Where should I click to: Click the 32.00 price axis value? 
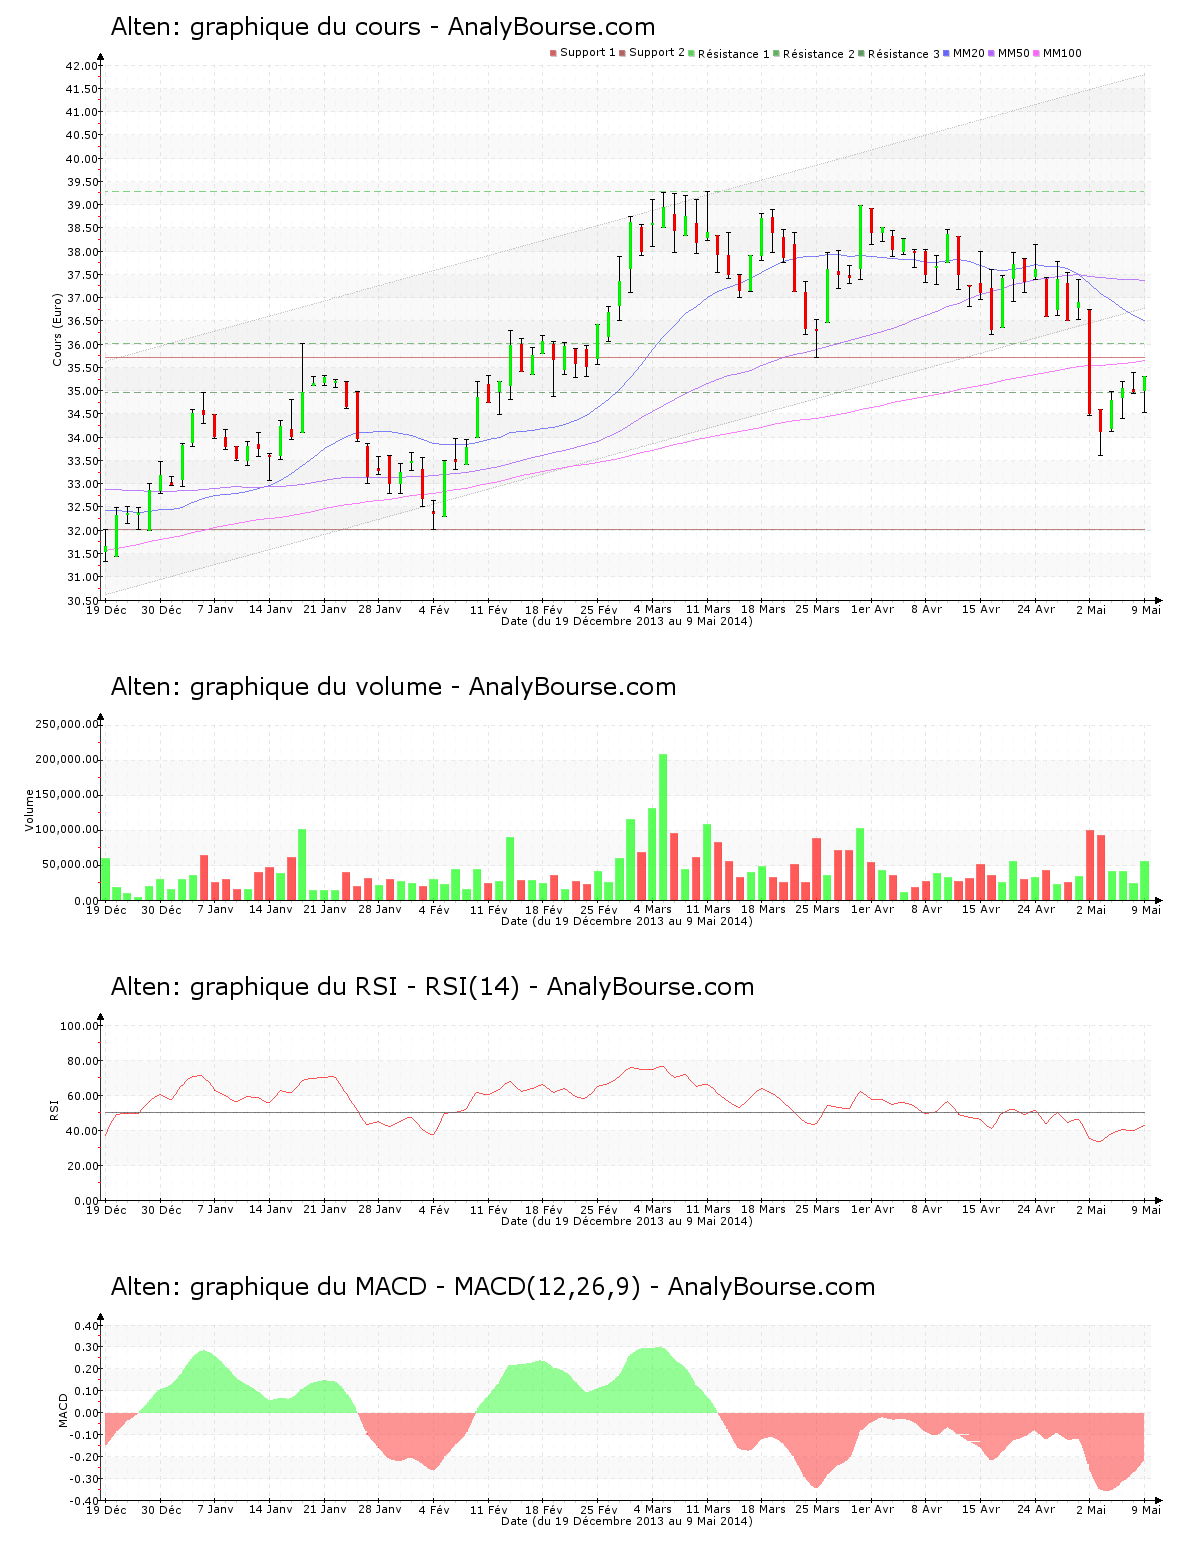[x=83, y=531]
